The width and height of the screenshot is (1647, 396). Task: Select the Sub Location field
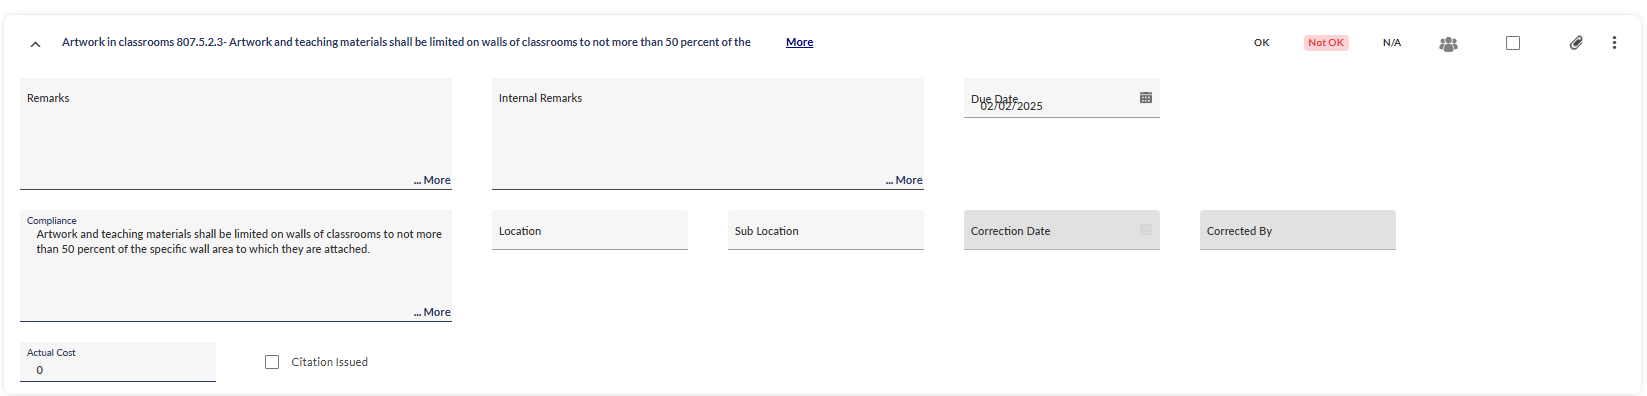click(x=826, y=230)
